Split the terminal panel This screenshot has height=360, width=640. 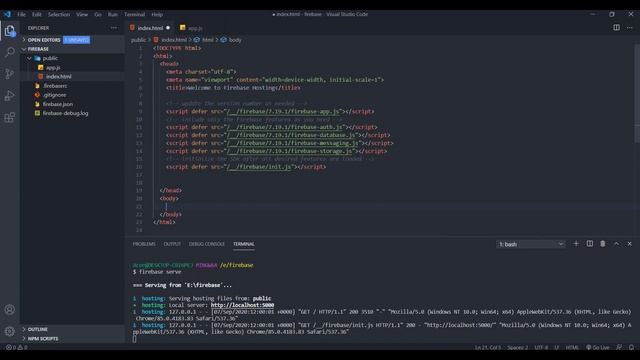[590, 244]
